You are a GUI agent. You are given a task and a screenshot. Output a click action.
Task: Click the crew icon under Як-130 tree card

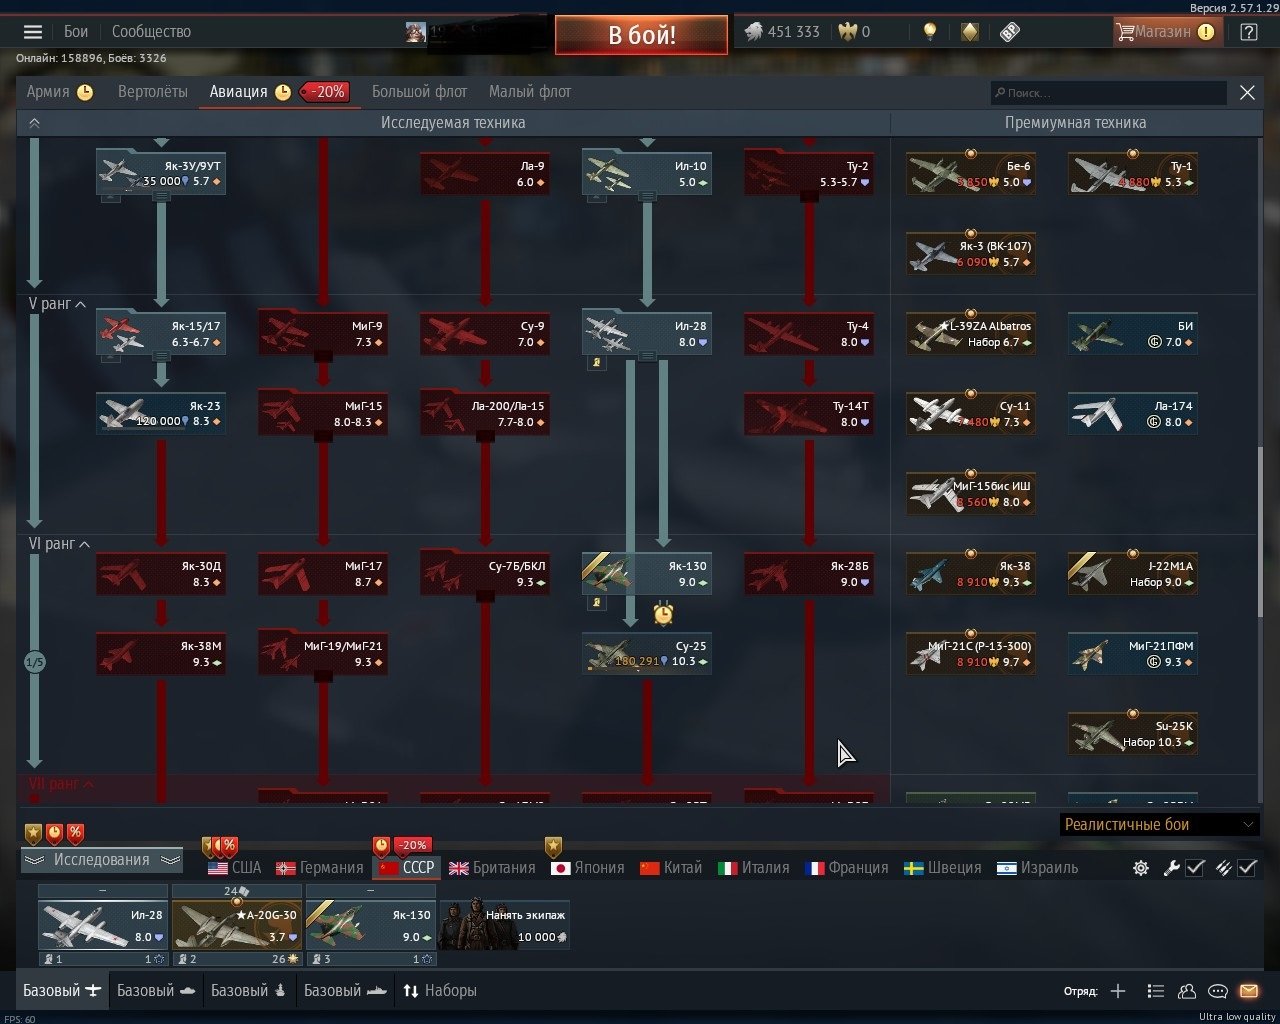[597, 602]
